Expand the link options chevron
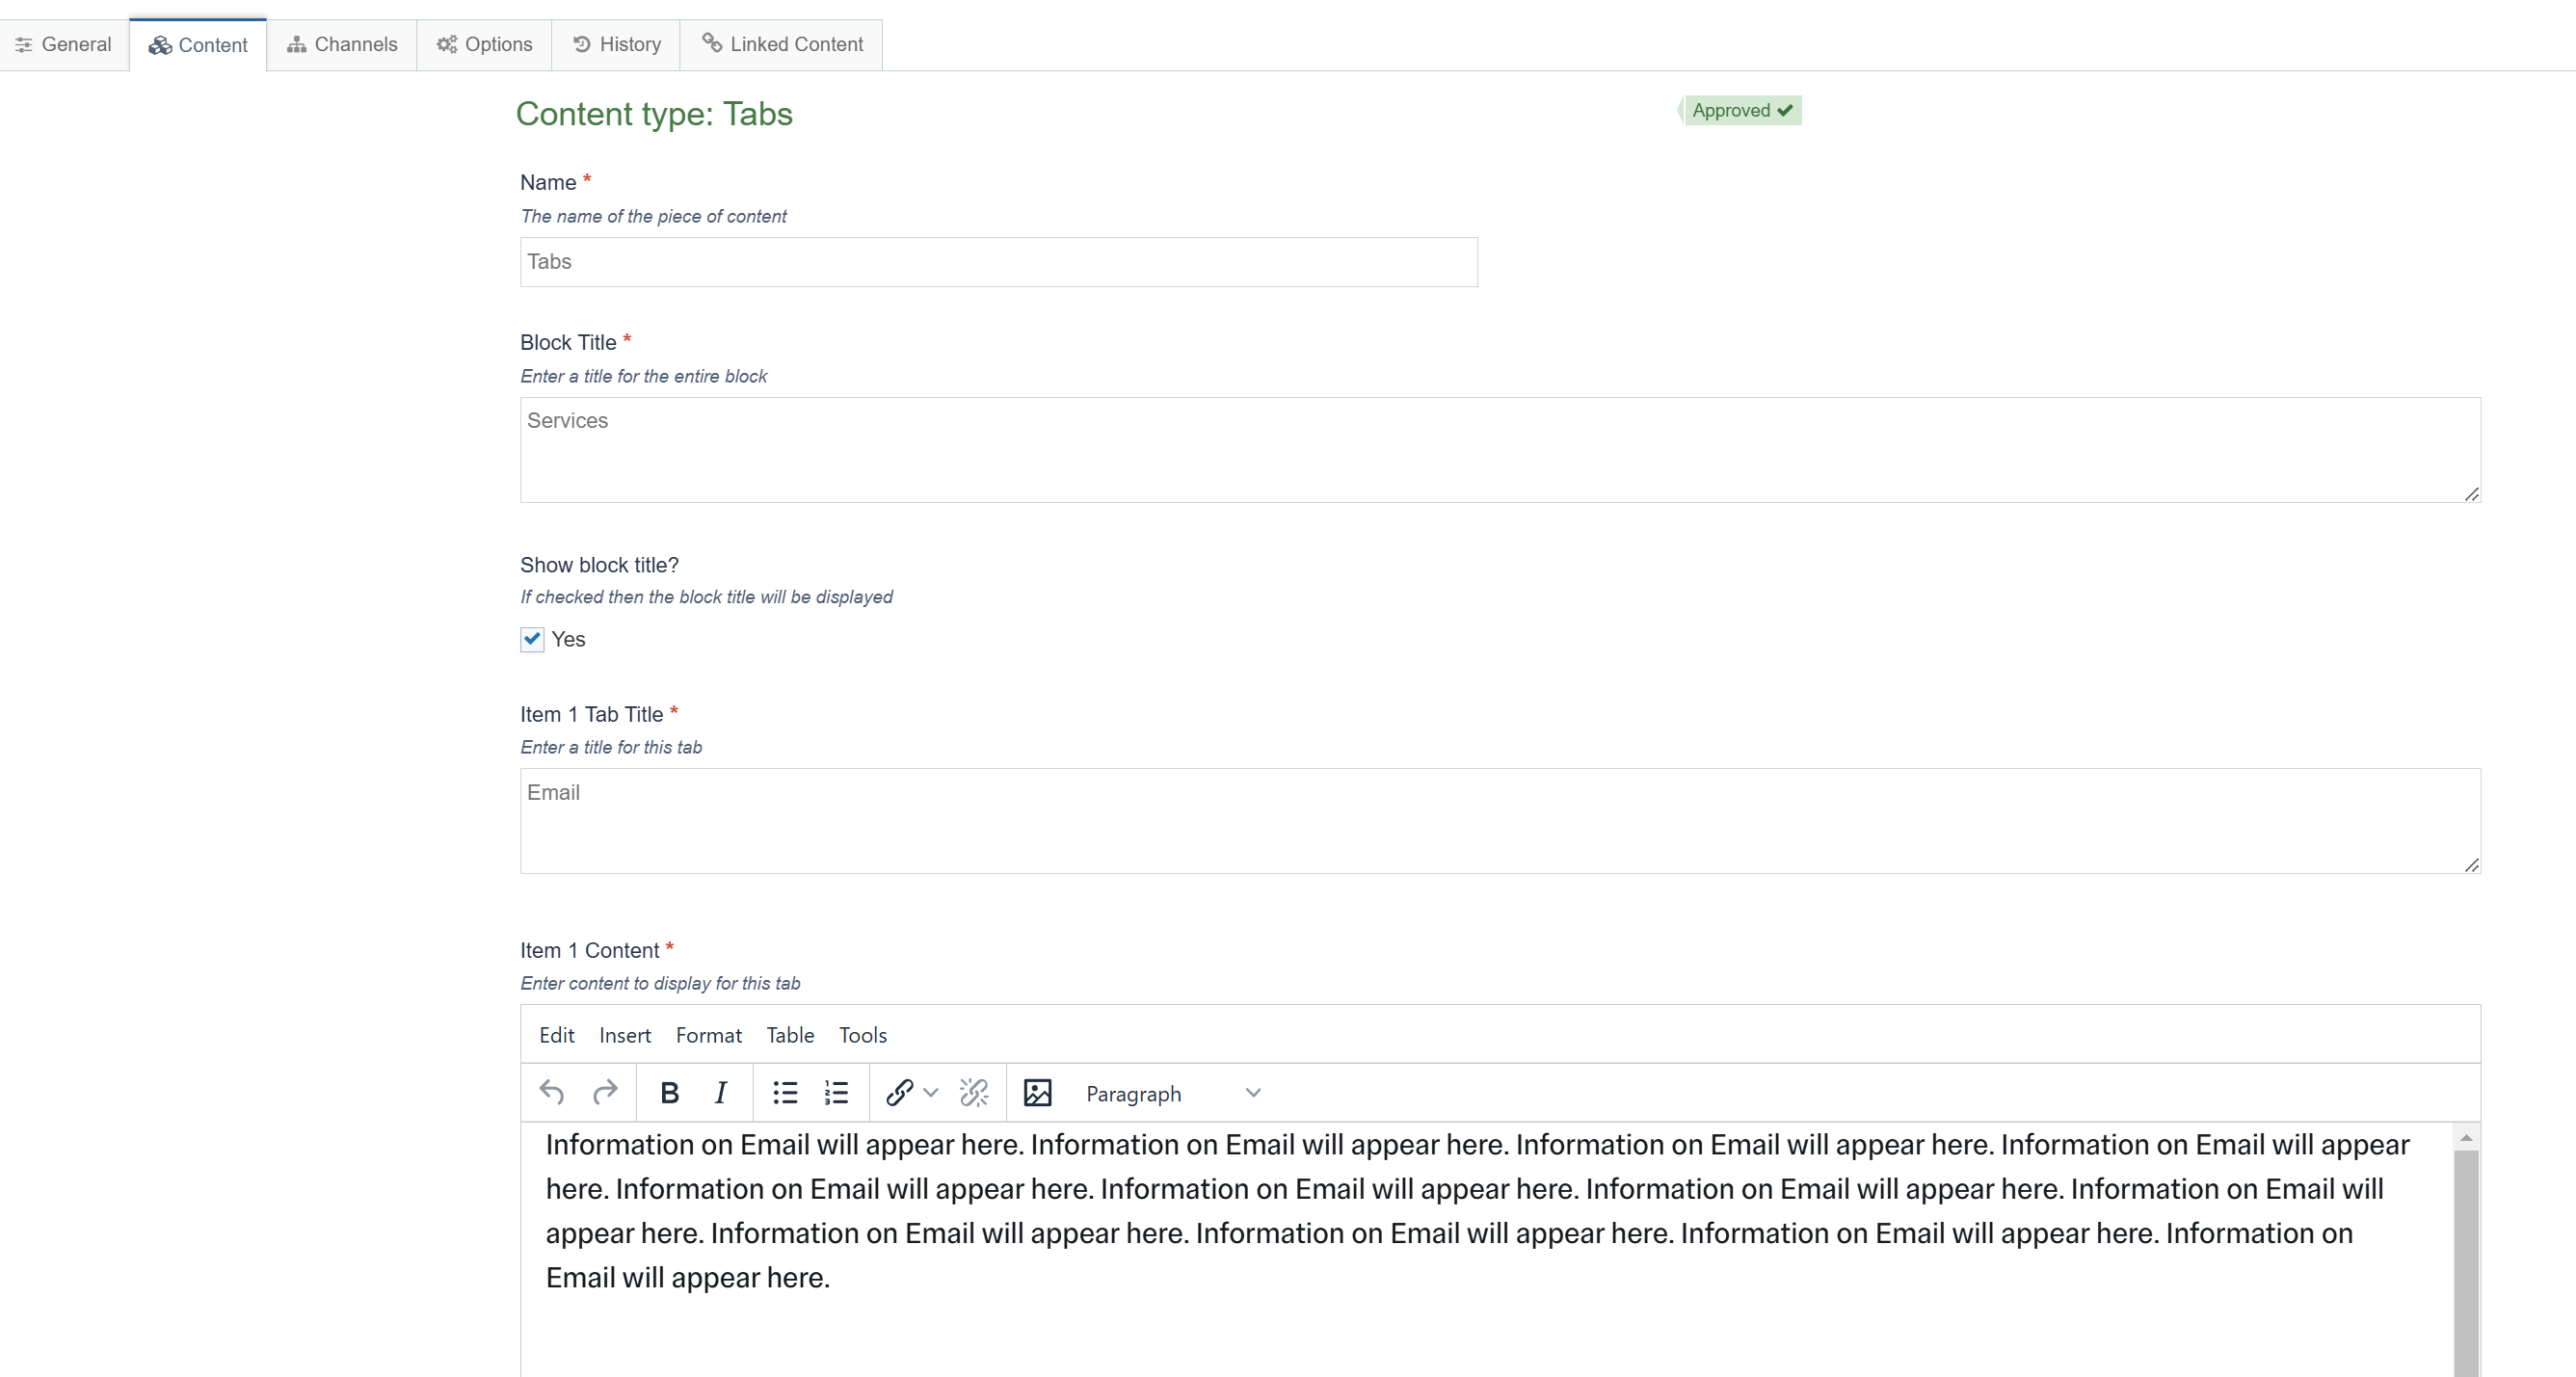This screenshot has width=2576, height=1377. pyautogui.click(x=931, y=1093)
